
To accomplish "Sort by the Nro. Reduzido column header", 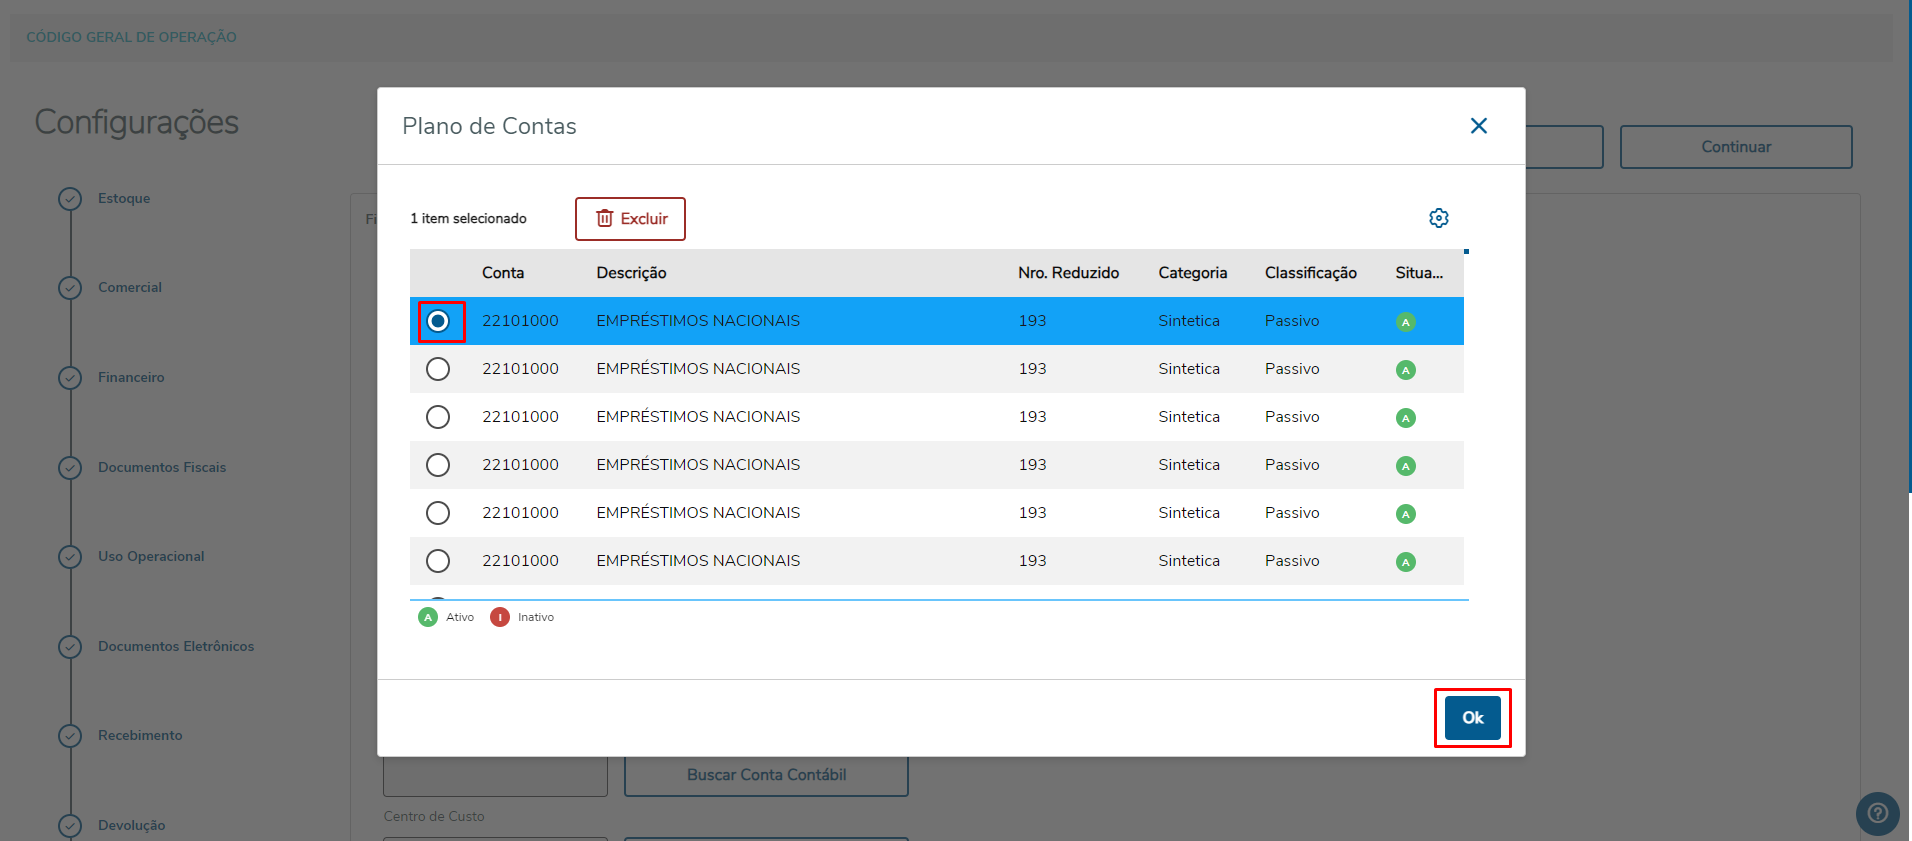I will pyautogui.click(x=1068, y=273).
